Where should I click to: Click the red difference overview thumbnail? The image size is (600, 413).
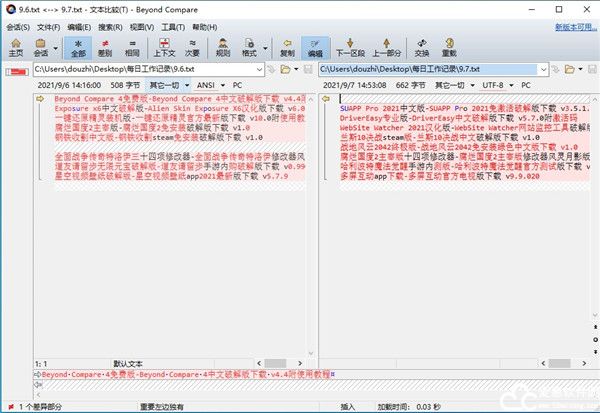(x=17, y=72)
